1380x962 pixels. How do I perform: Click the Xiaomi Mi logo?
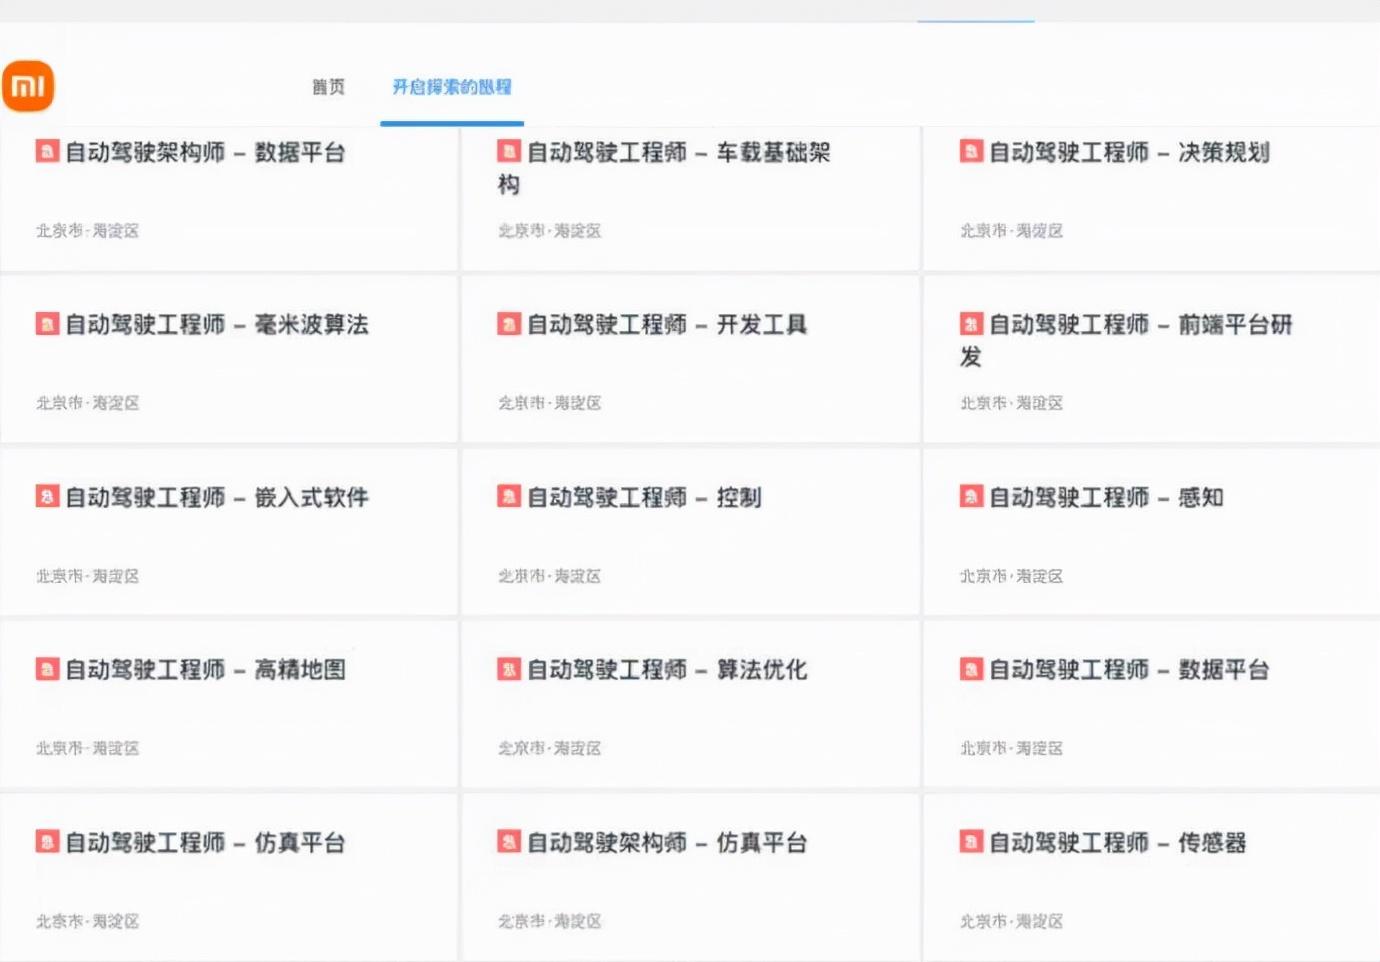[30, 85]
